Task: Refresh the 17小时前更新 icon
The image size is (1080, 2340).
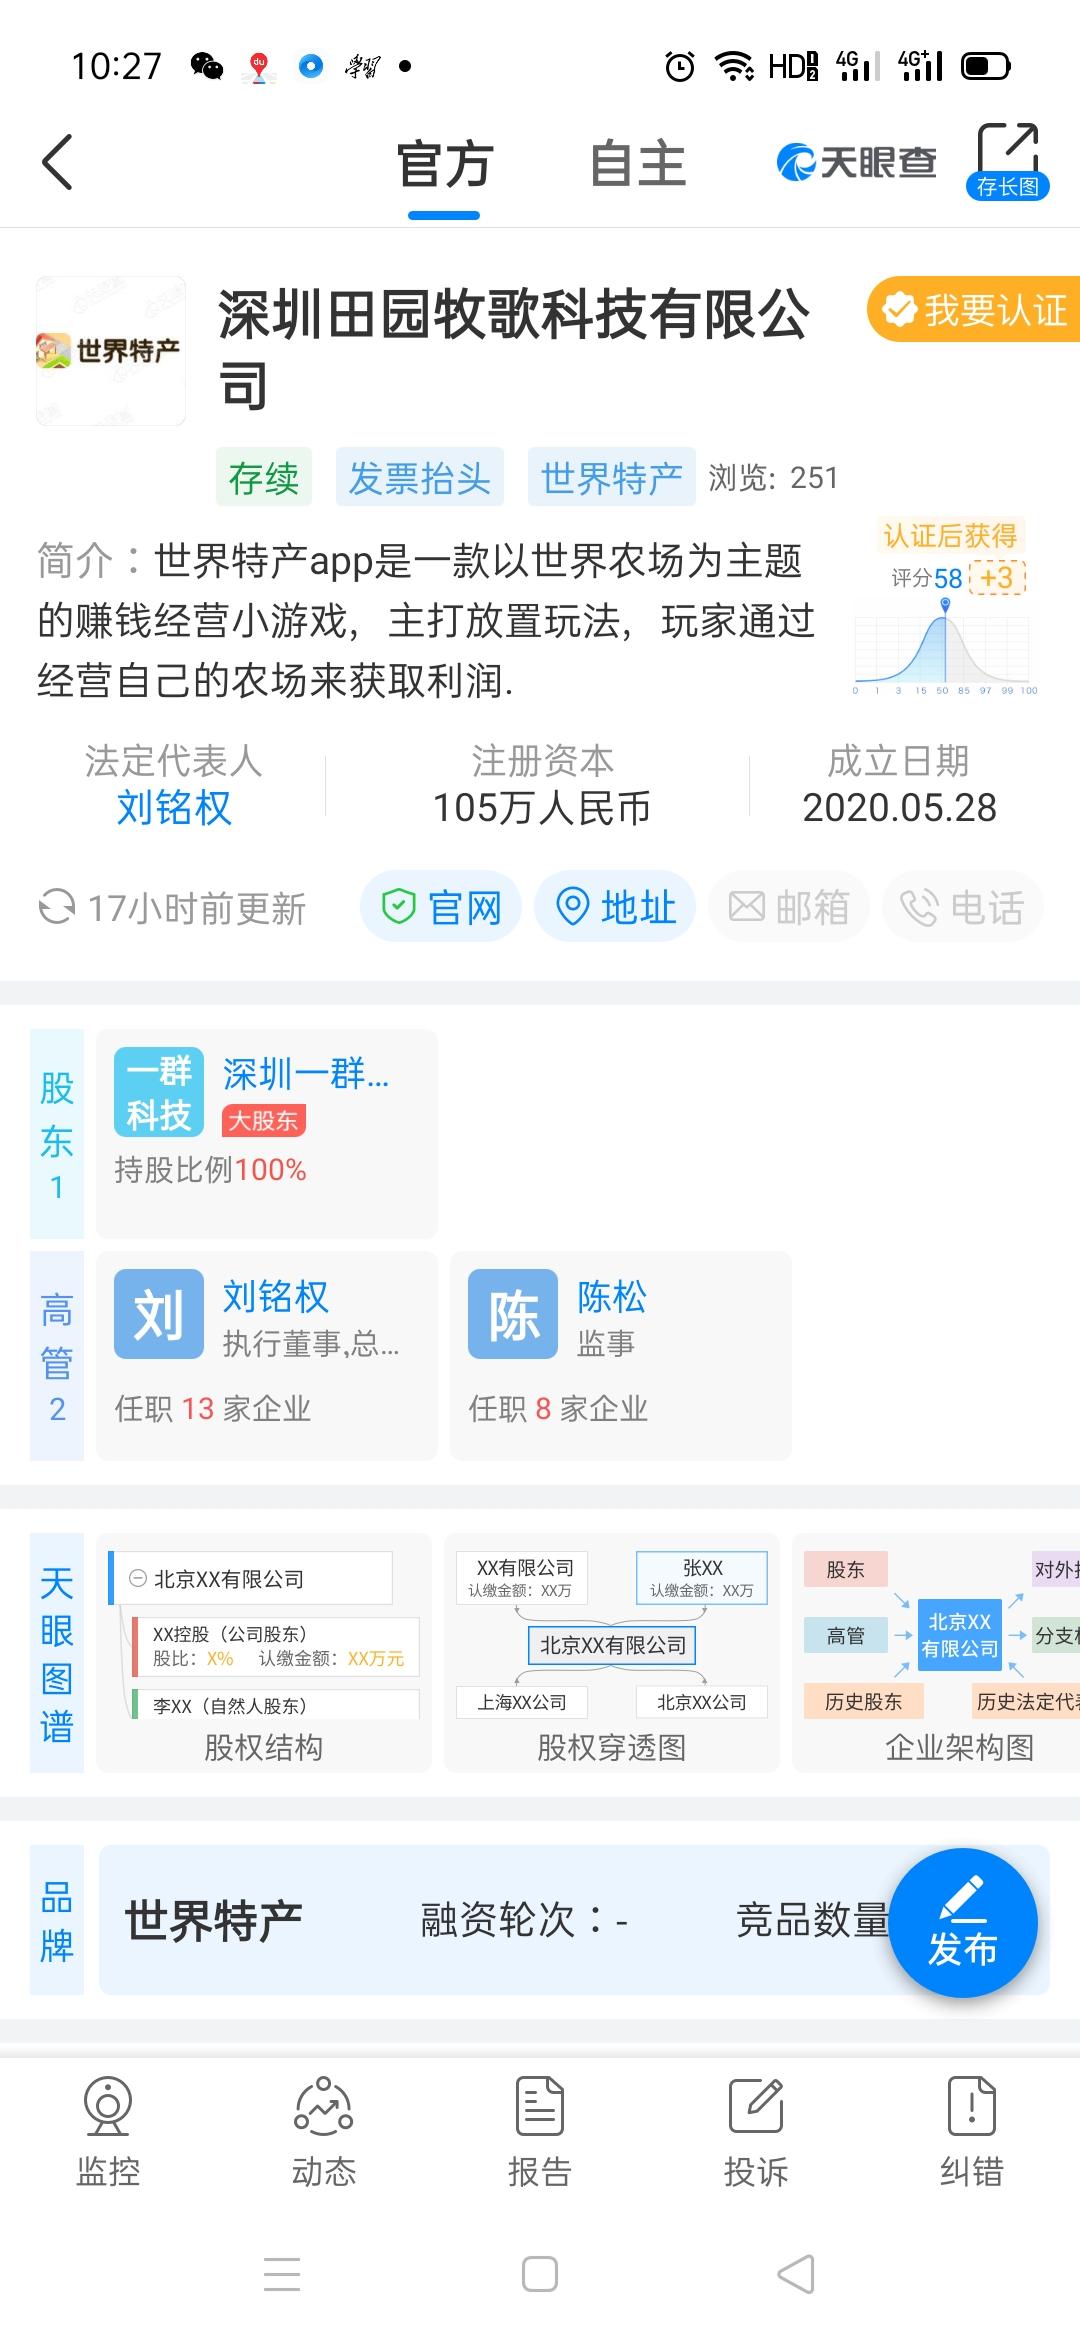Action: [x=57, y=907]
